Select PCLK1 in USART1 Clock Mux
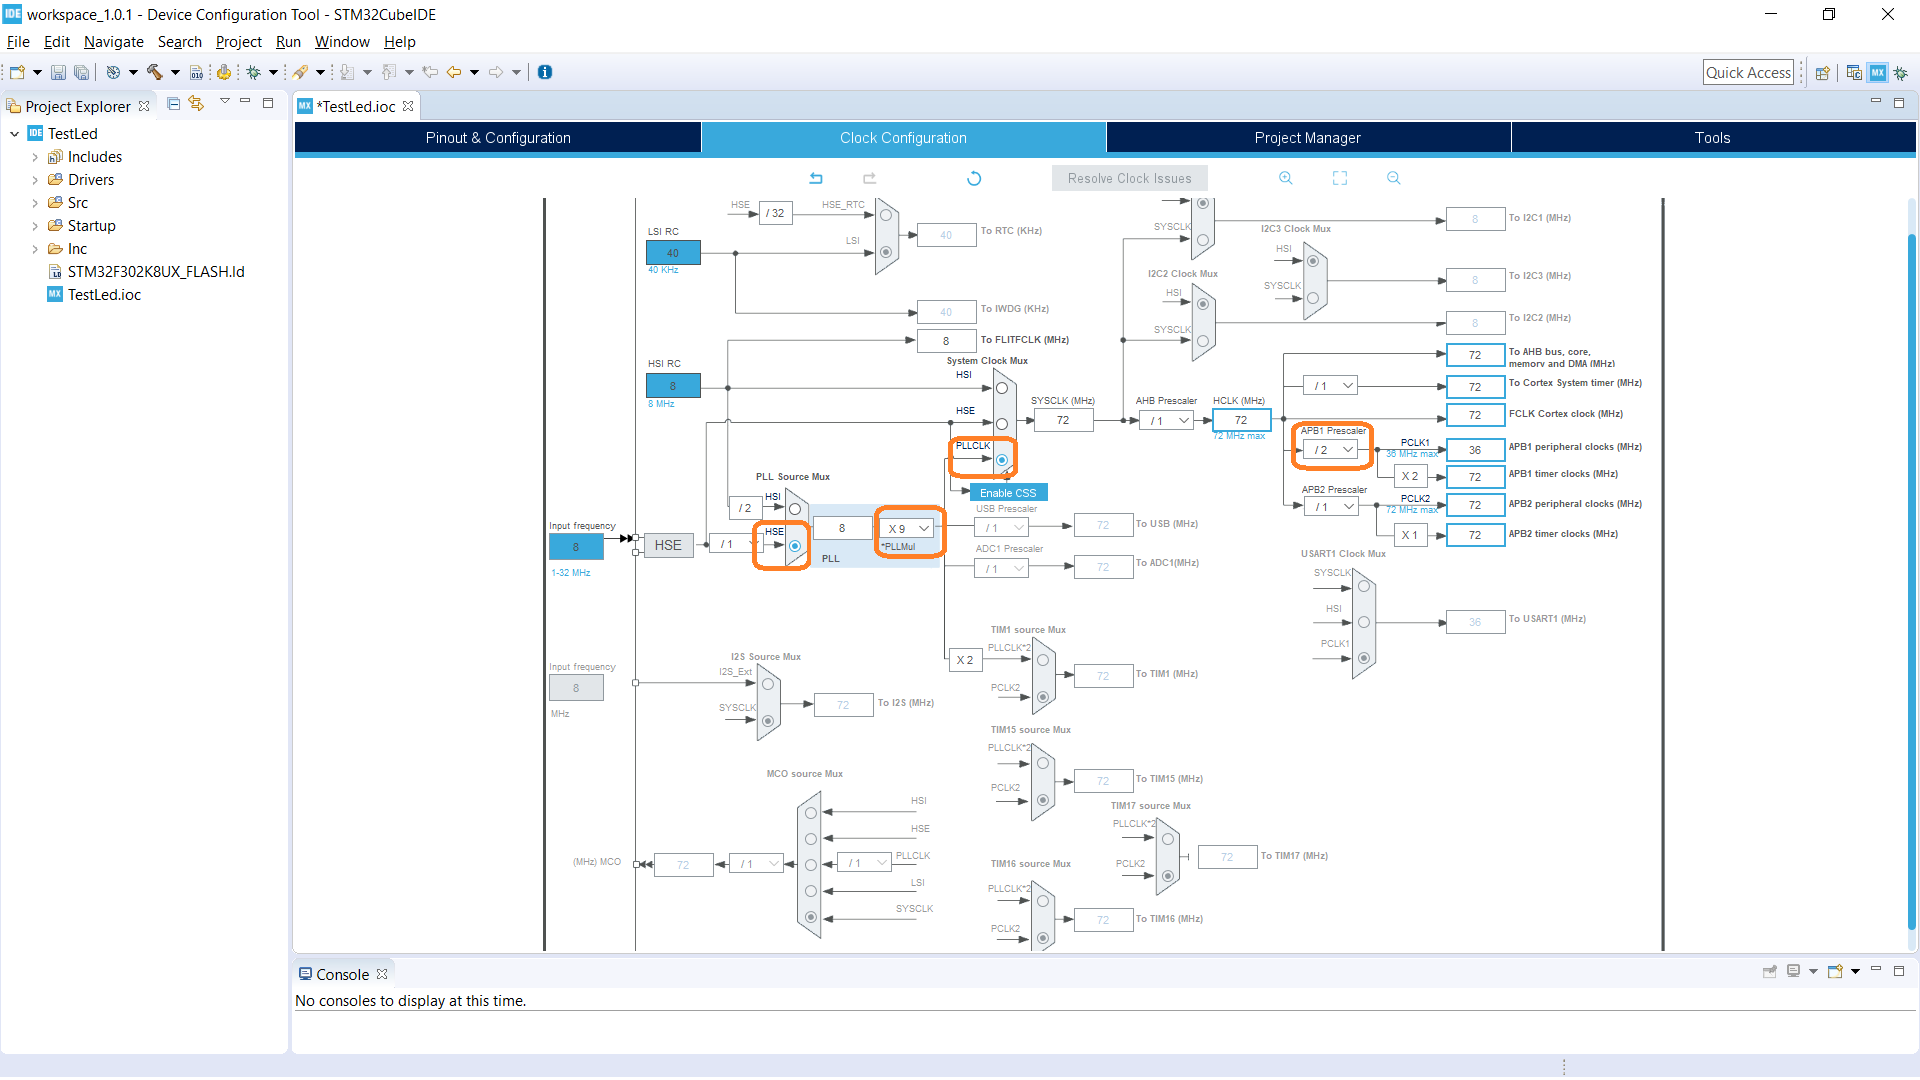 (x=1364, y=658)
